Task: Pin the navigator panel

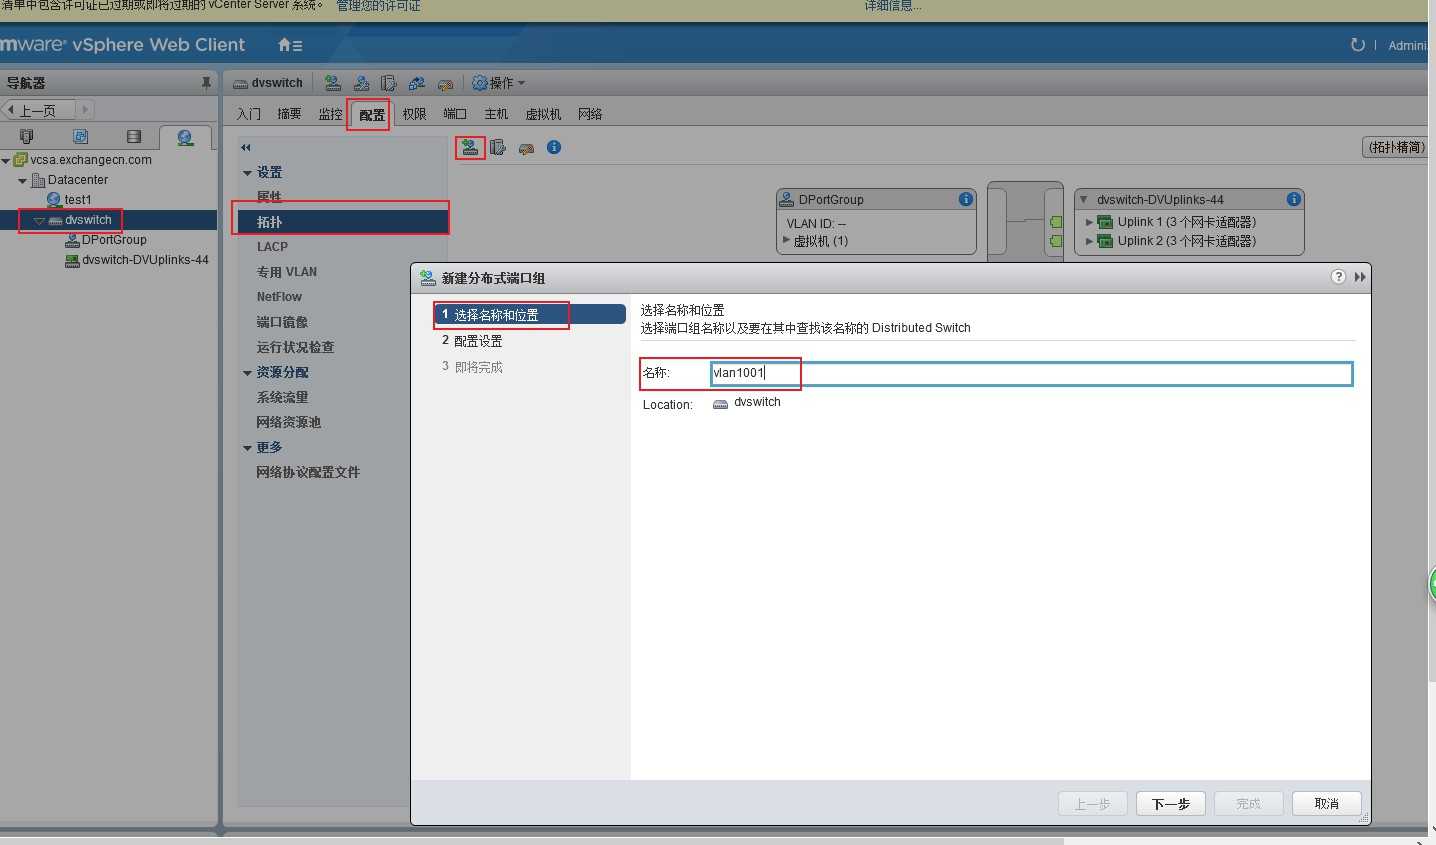Action: (x=206, y=83)
